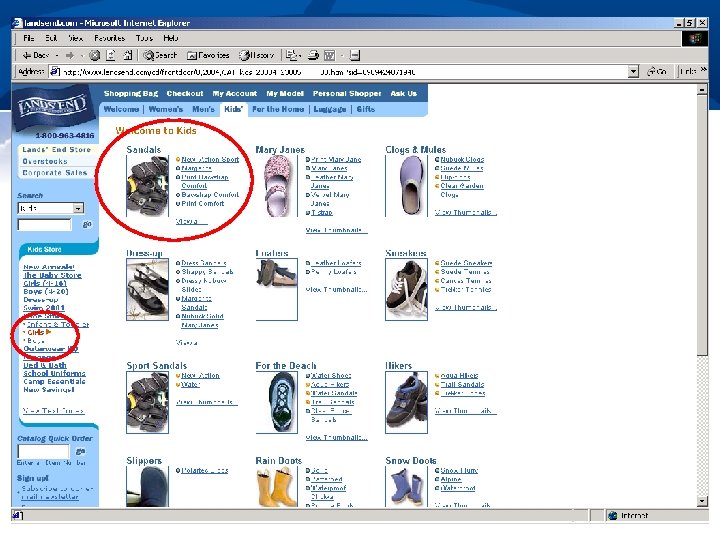Click the Rain Boots yellow boots thumbnail
720x540 pixels.
pyautogui.click(x=277, y=487)
